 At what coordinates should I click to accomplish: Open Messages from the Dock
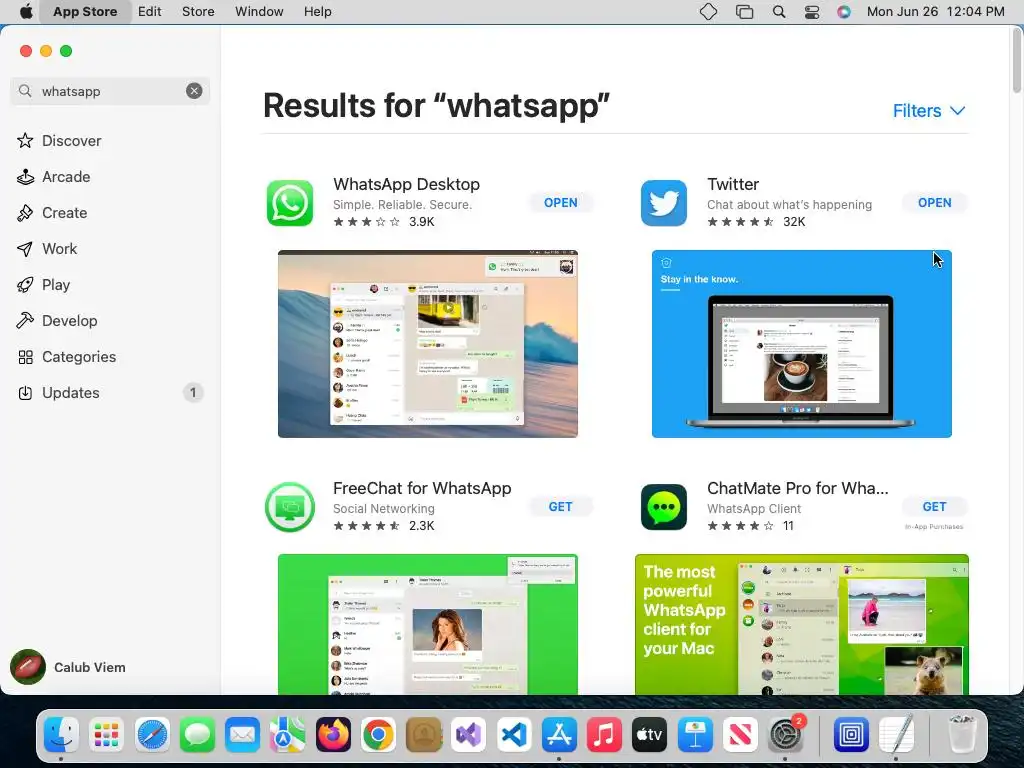pos(197,734)
